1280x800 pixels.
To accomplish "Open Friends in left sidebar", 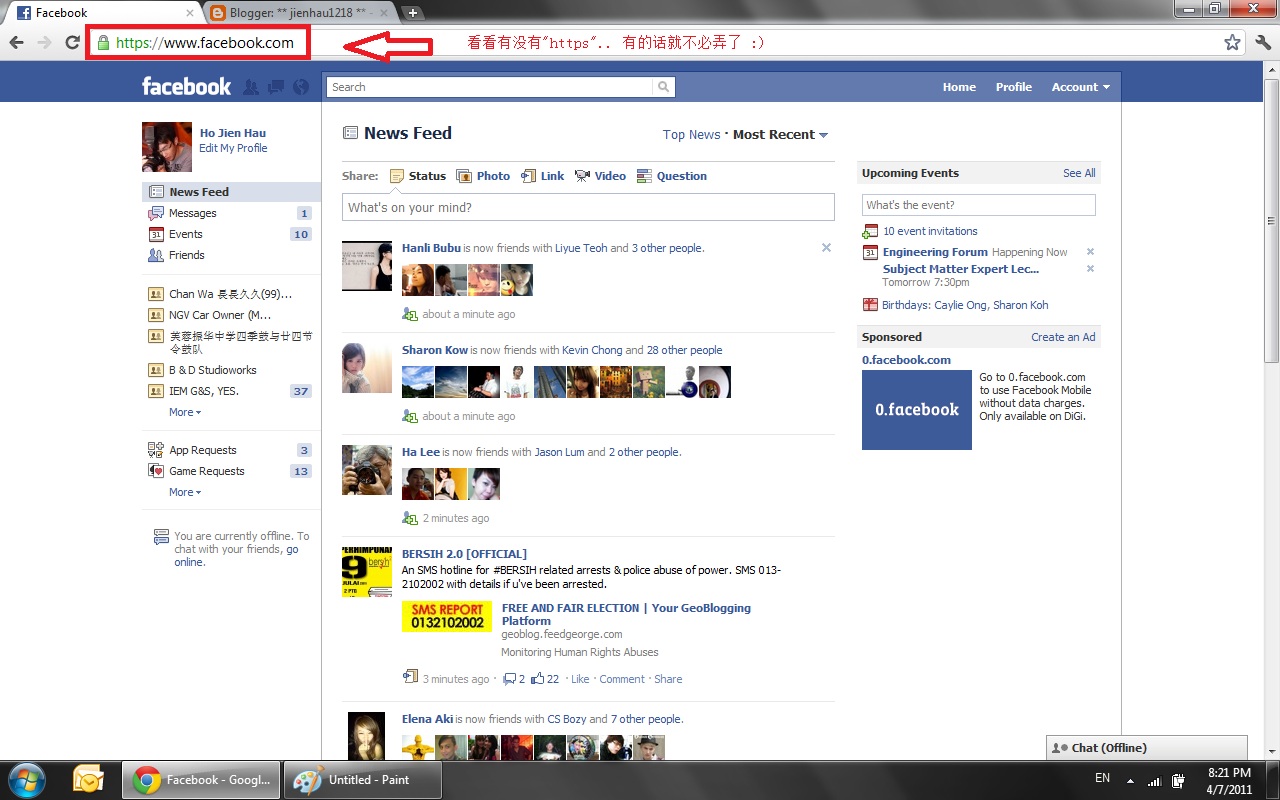I will pyautogui.click(x=231, y=255).
